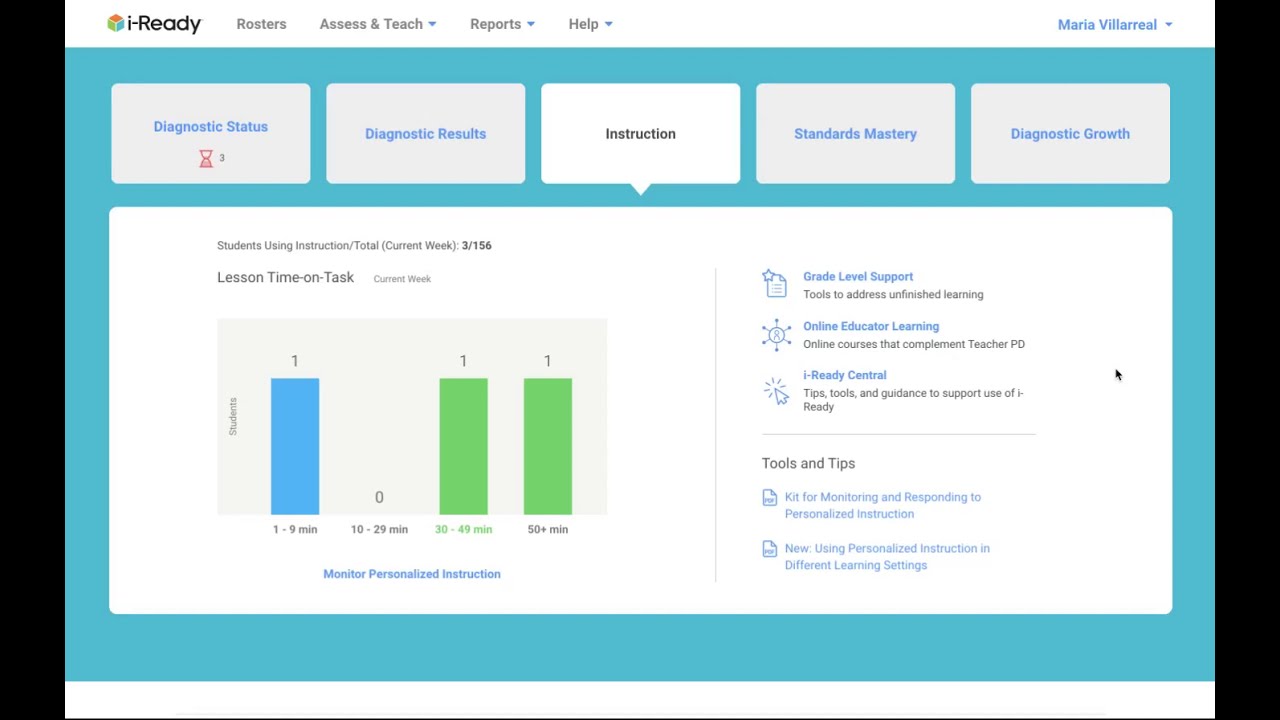Open New: Using Personalized Instruction link
The height and width of the screenshot is (720, 1280).
(887, 557)
